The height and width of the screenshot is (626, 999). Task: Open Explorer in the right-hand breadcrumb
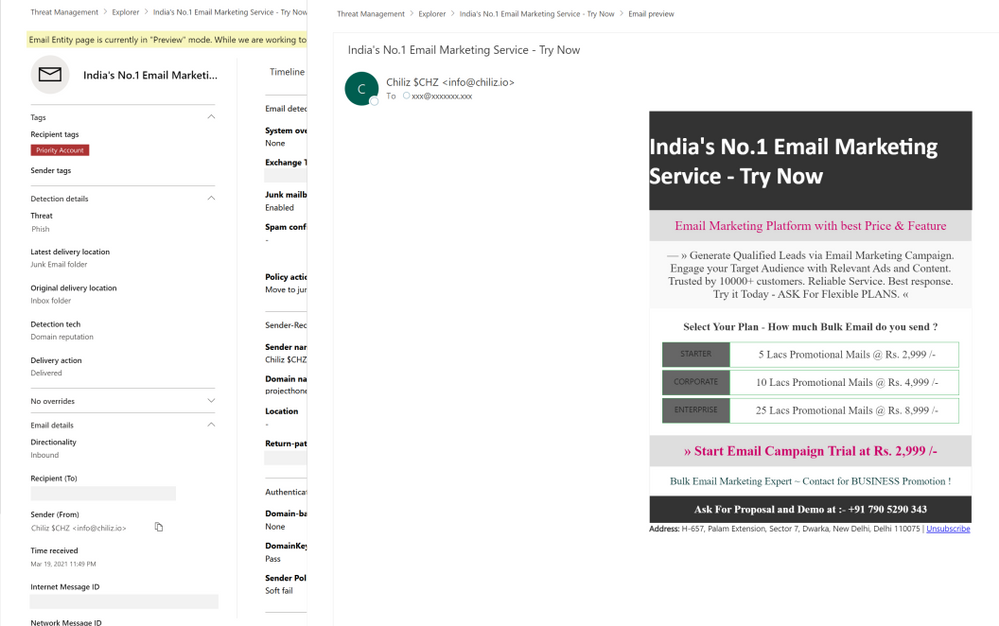tap(432, 14)
